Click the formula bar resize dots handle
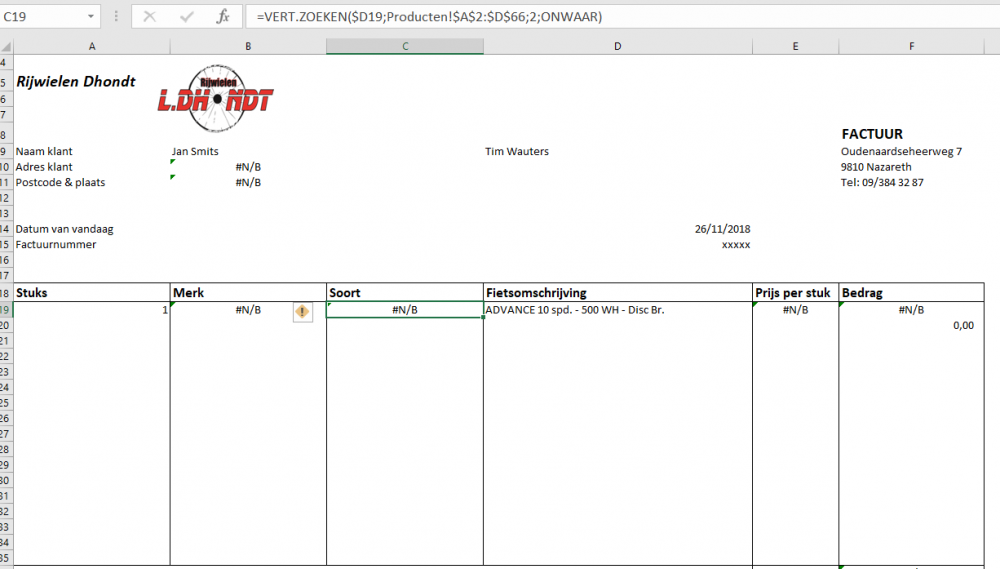This screenshot has width=1000, height=569. click(x=116, y=17)
